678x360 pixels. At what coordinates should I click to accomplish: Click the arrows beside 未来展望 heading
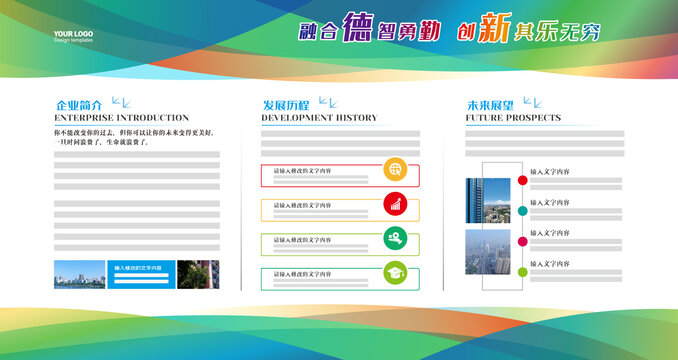[533, 102]
